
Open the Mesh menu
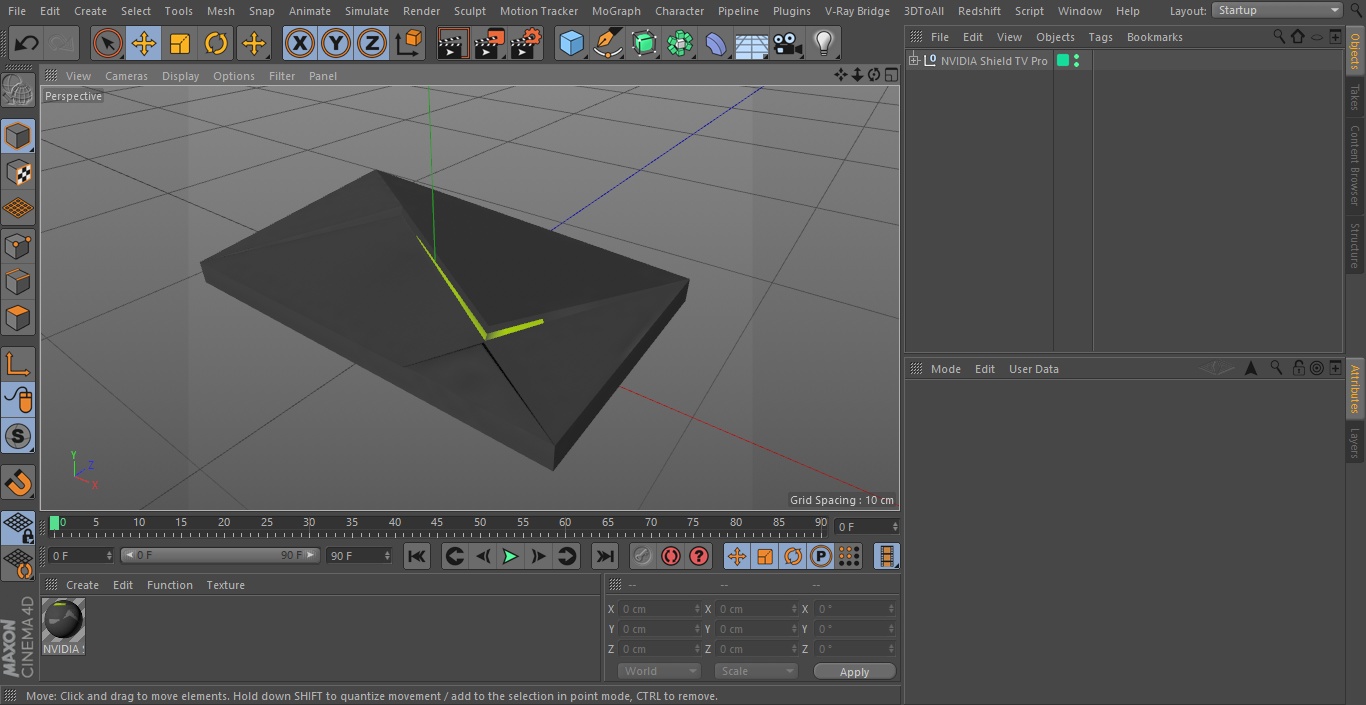pos(220,11)
